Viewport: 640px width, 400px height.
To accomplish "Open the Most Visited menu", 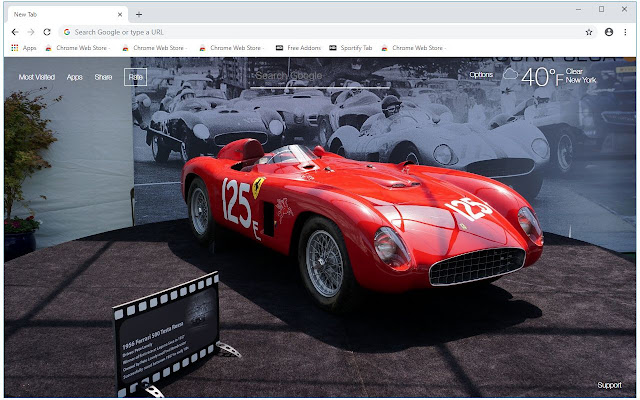I will pos(37,77).
